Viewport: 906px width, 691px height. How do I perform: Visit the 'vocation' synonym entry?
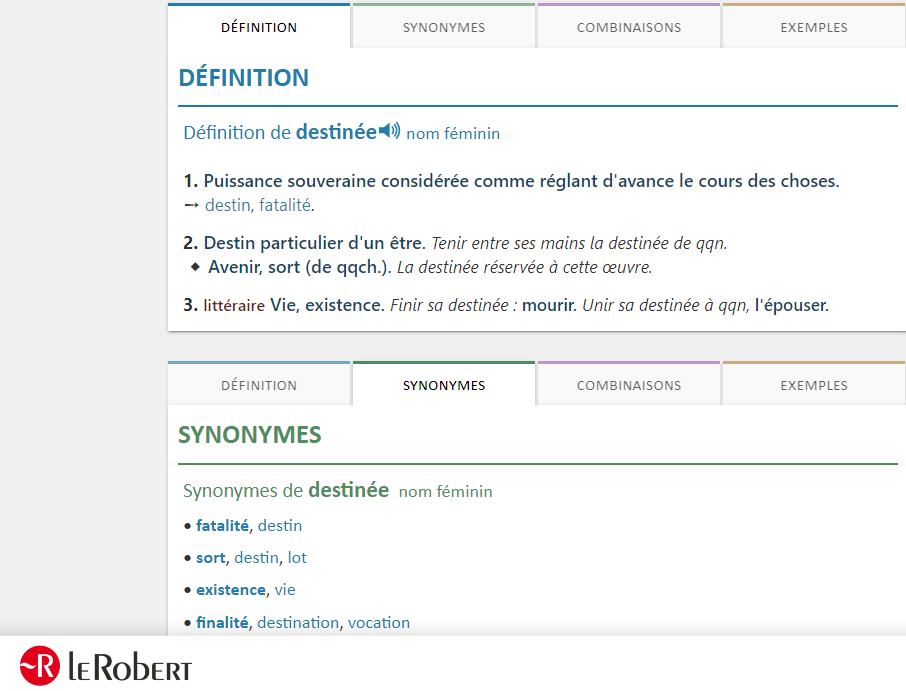pyautogui.click(x=379, y=622)
